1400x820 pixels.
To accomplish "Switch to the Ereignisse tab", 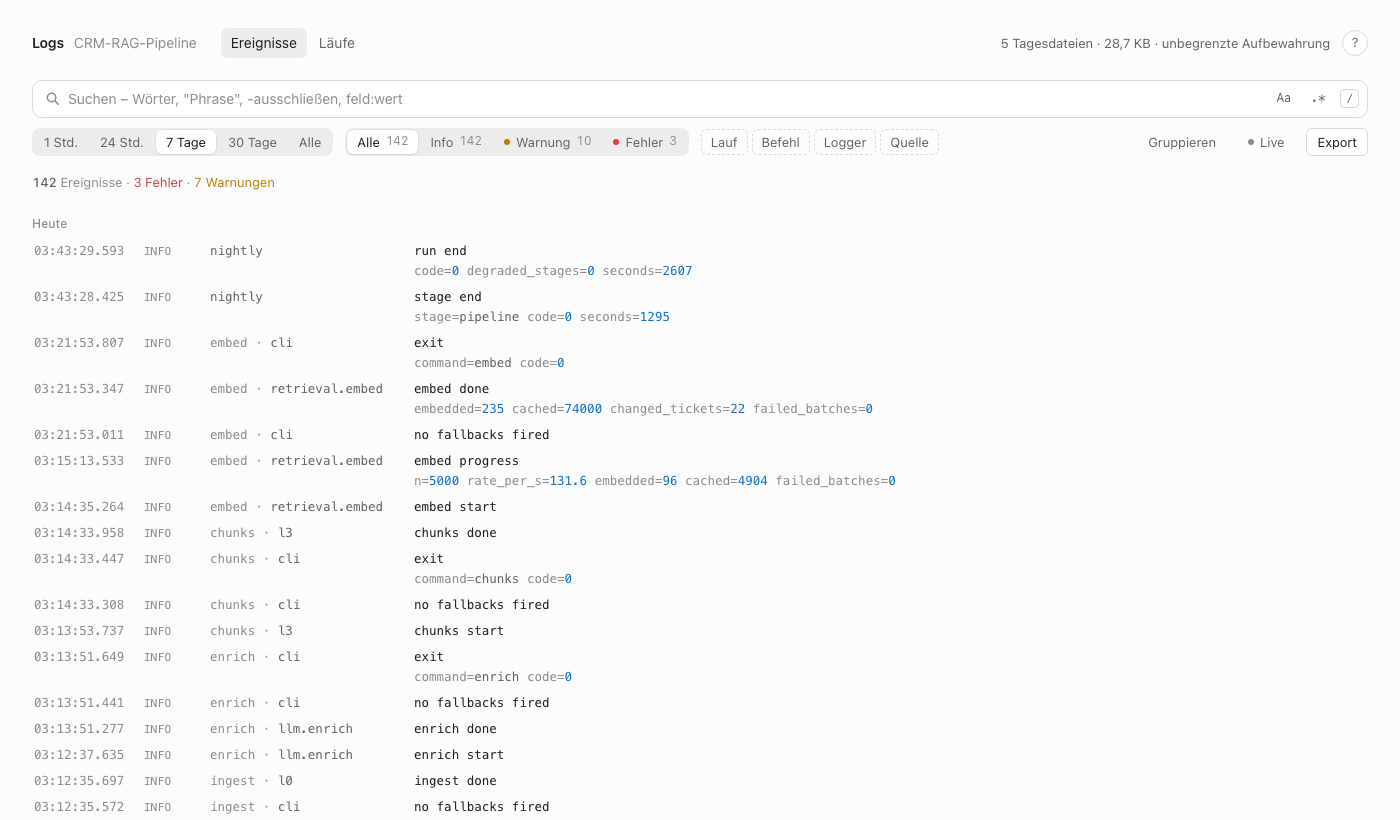I will click(x=264, y=43).
